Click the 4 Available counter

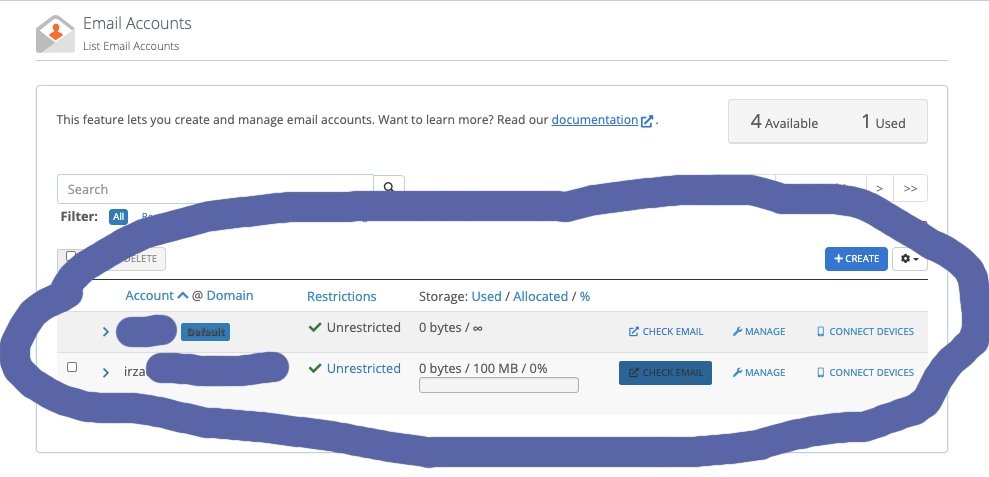(784, 122)
